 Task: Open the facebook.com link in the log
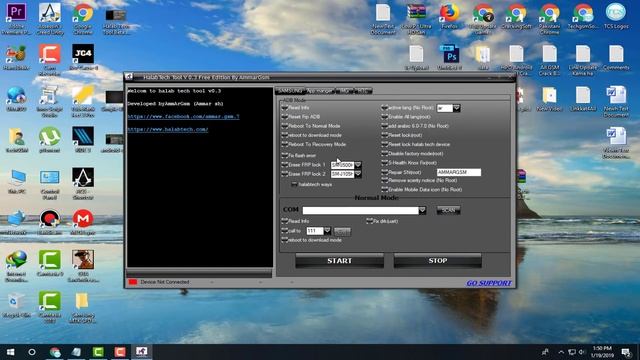183,117
